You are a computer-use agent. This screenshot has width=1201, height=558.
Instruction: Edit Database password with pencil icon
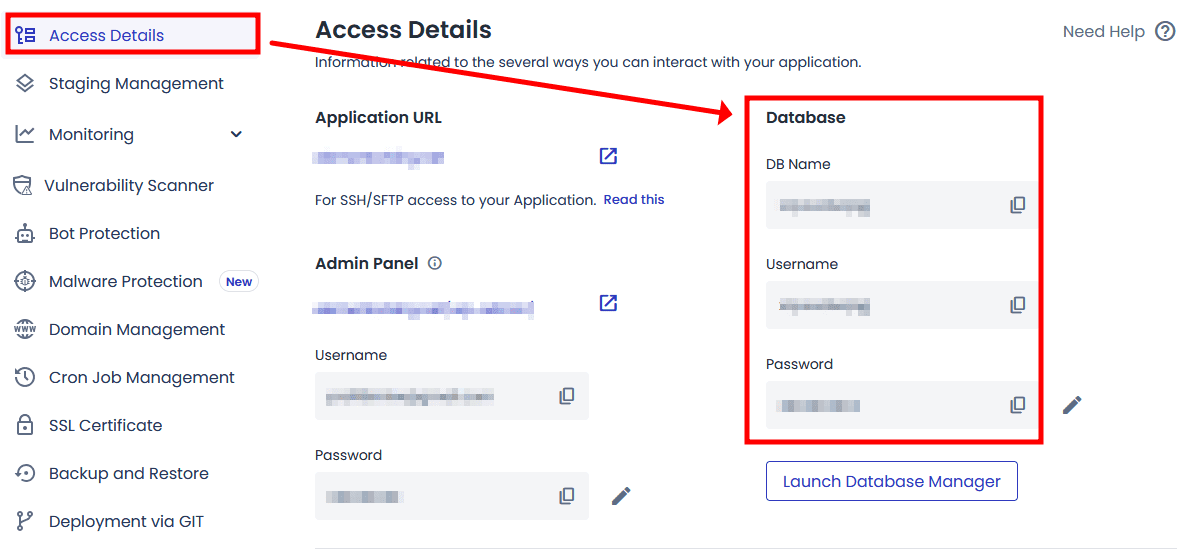point(1072,405)
